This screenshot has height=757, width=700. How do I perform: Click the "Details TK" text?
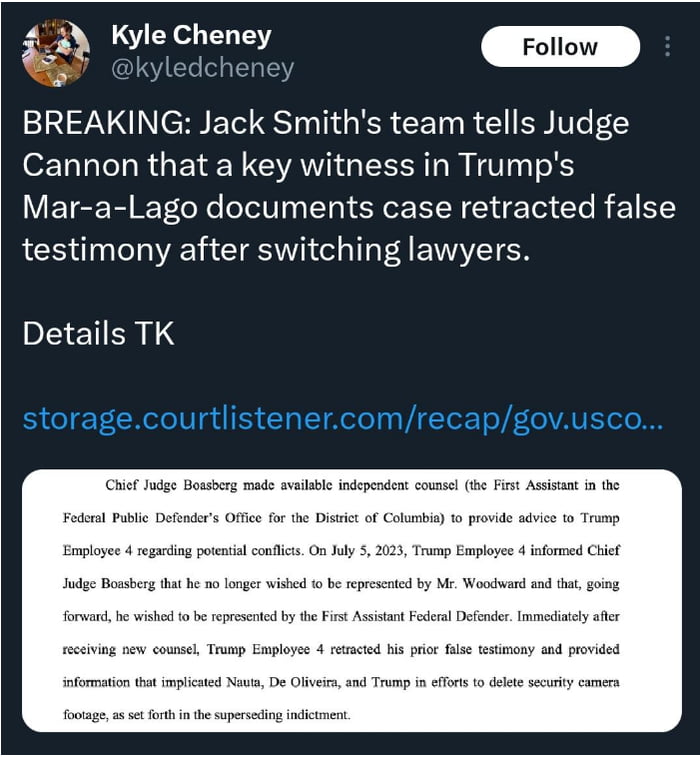point(98,333)
